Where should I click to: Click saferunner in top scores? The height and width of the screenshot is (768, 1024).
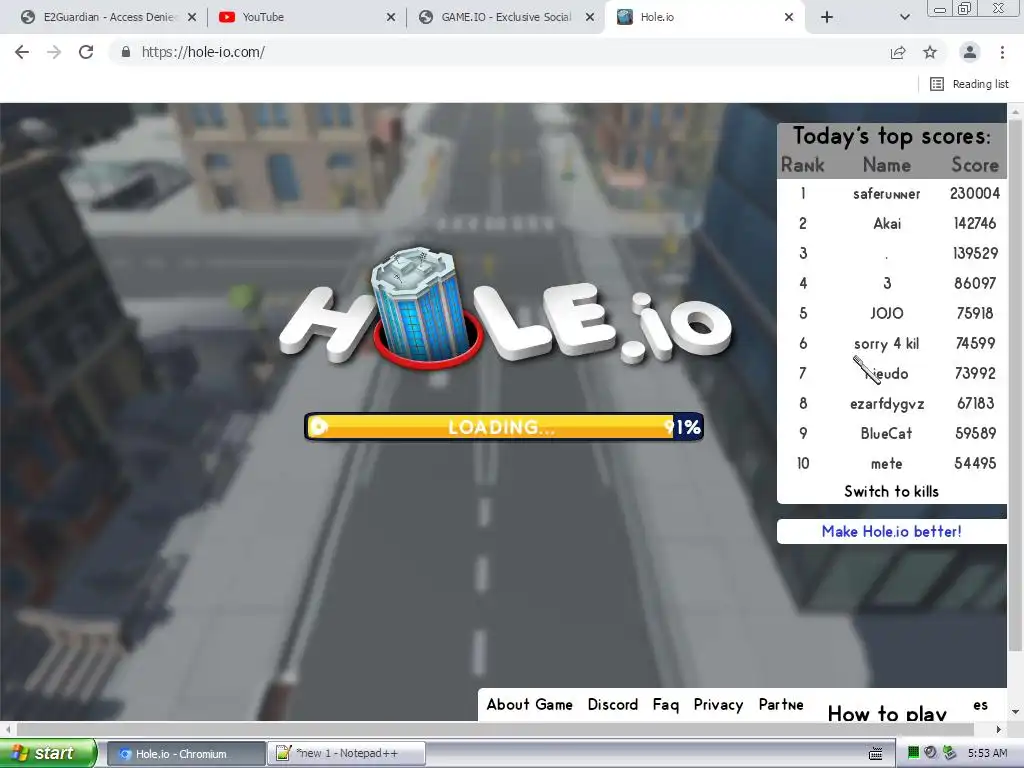[x=886, y=194]
